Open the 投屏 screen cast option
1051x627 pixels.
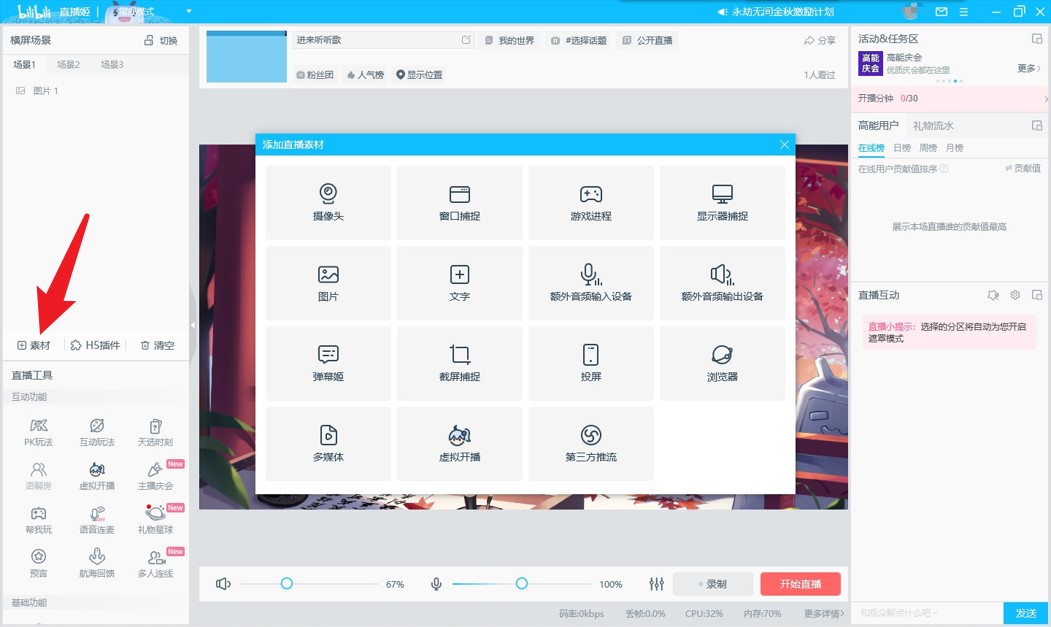[x=590, y=363]
